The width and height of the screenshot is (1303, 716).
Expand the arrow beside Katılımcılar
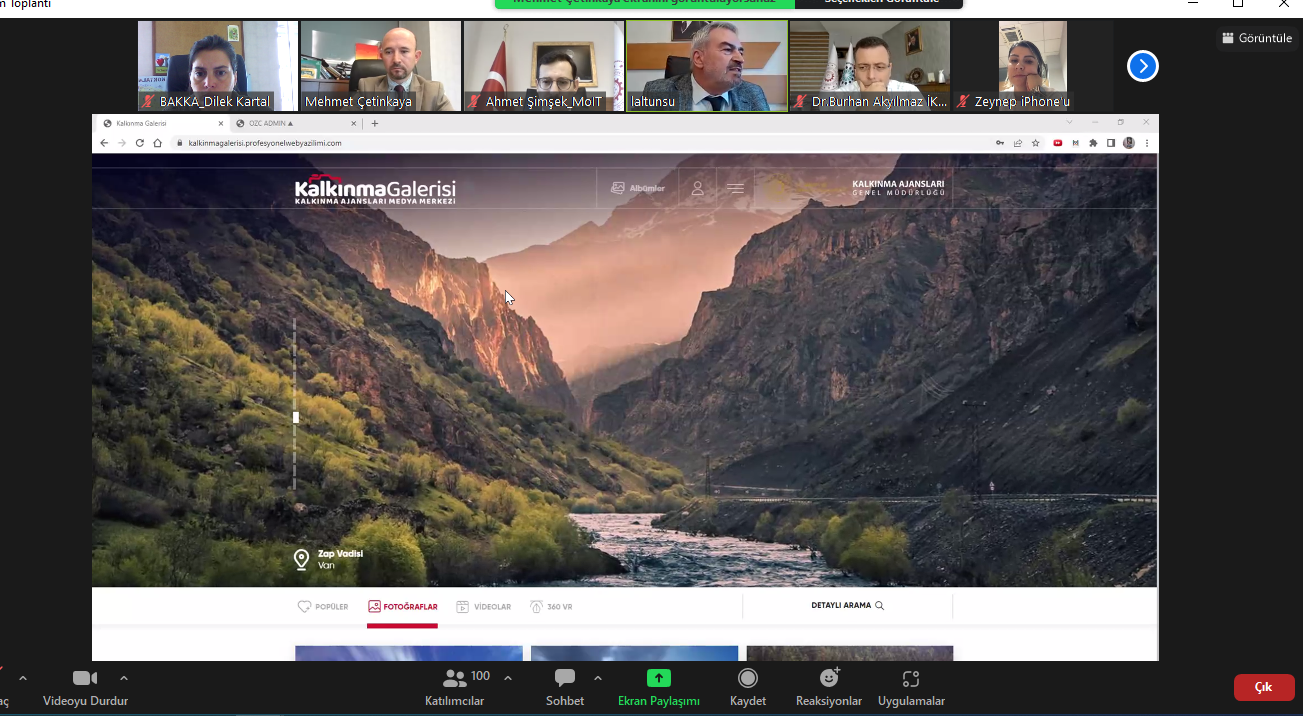coord(508,678)
